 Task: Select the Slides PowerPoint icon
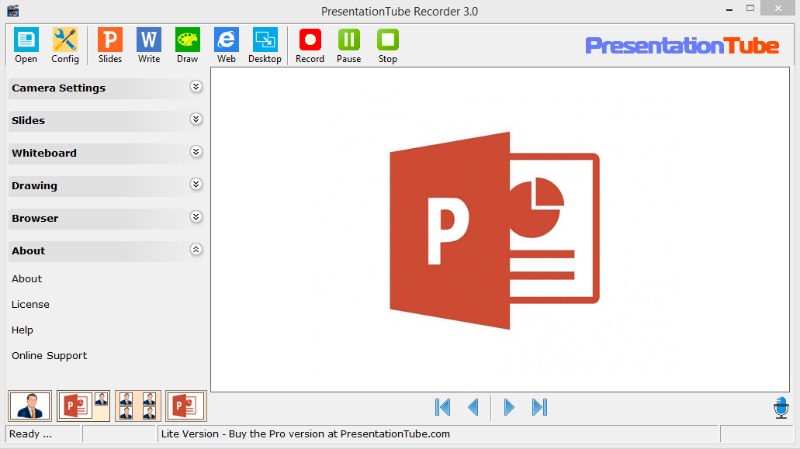tap(110, 45)
